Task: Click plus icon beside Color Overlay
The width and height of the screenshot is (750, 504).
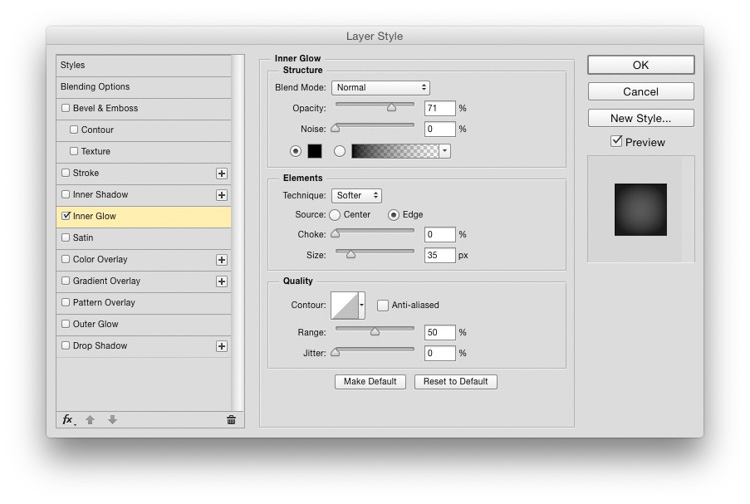Action: click(x=222, y=260)
